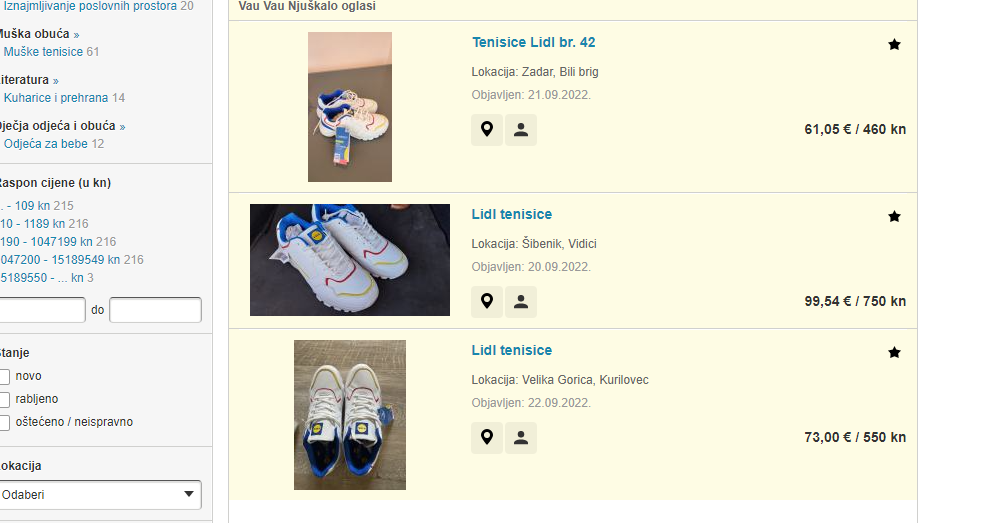Star the Velika Gorica Lidl tenisice listing
999x523 pixels.
coord(894,352)
